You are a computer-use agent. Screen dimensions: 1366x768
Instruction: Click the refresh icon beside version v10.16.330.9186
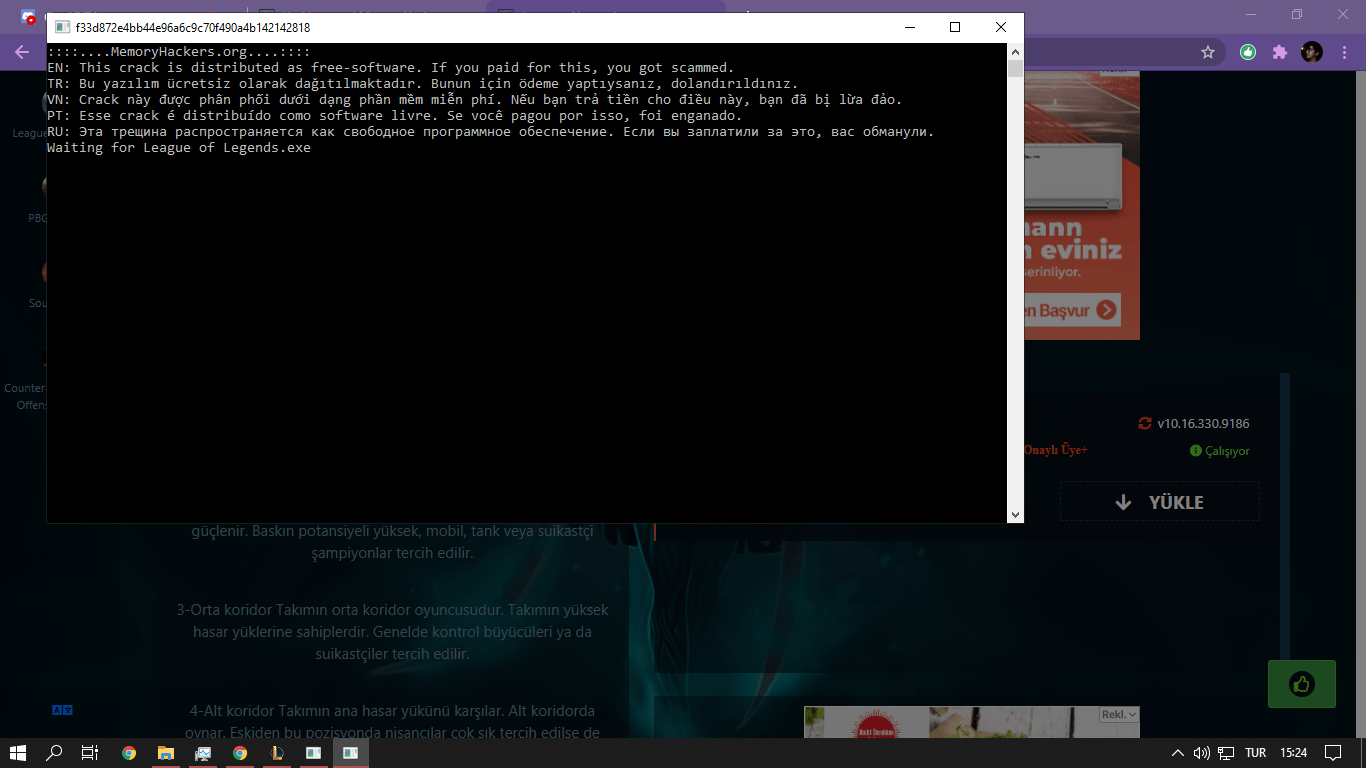coord(1145,424)
